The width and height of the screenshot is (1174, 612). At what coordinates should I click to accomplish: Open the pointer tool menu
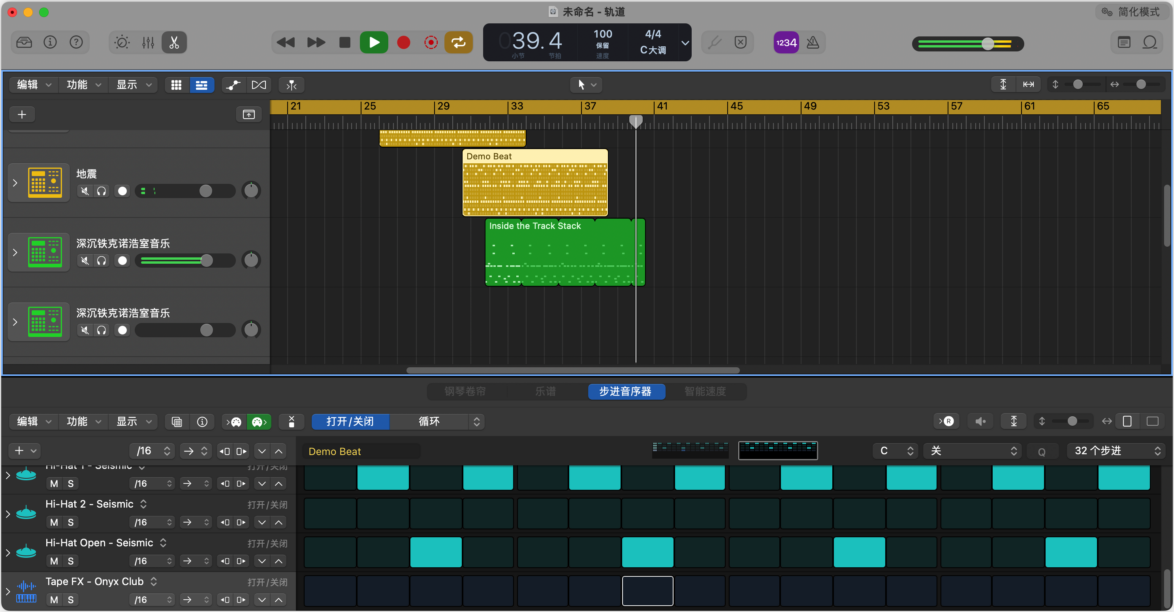[x=586, y=85]
